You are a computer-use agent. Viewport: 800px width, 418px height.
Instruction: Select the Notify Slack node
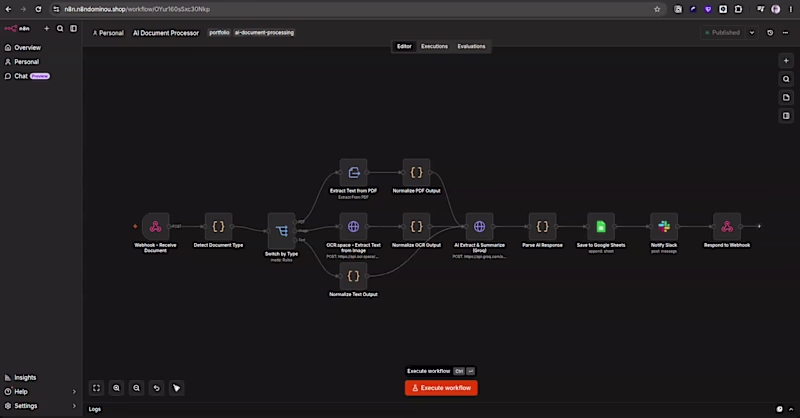click(664, 227)
